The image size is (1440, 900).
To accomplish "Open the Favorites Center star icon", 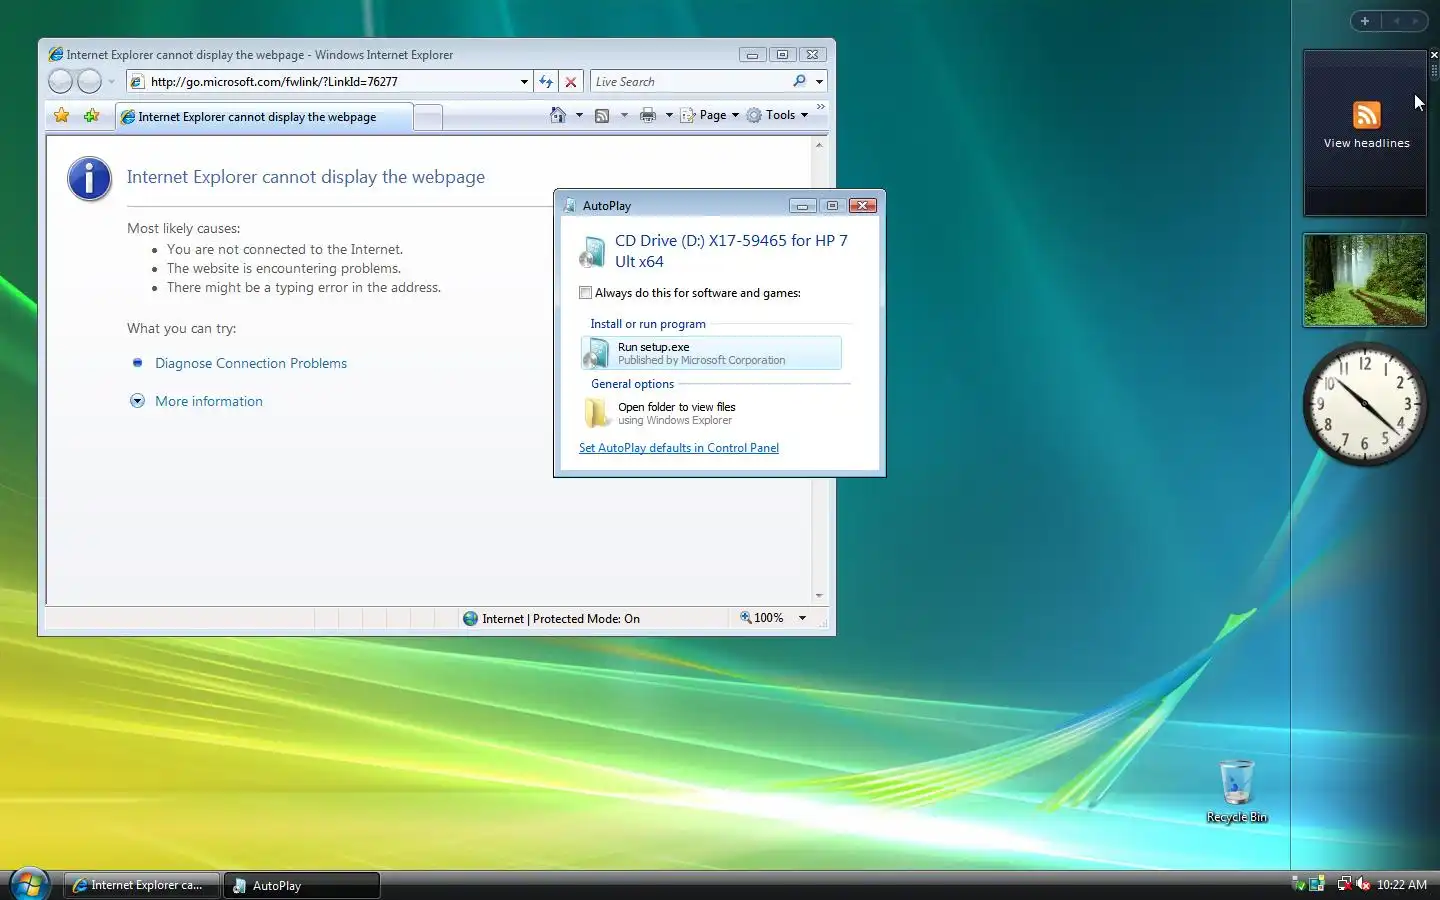I will (x=62, y=116).
